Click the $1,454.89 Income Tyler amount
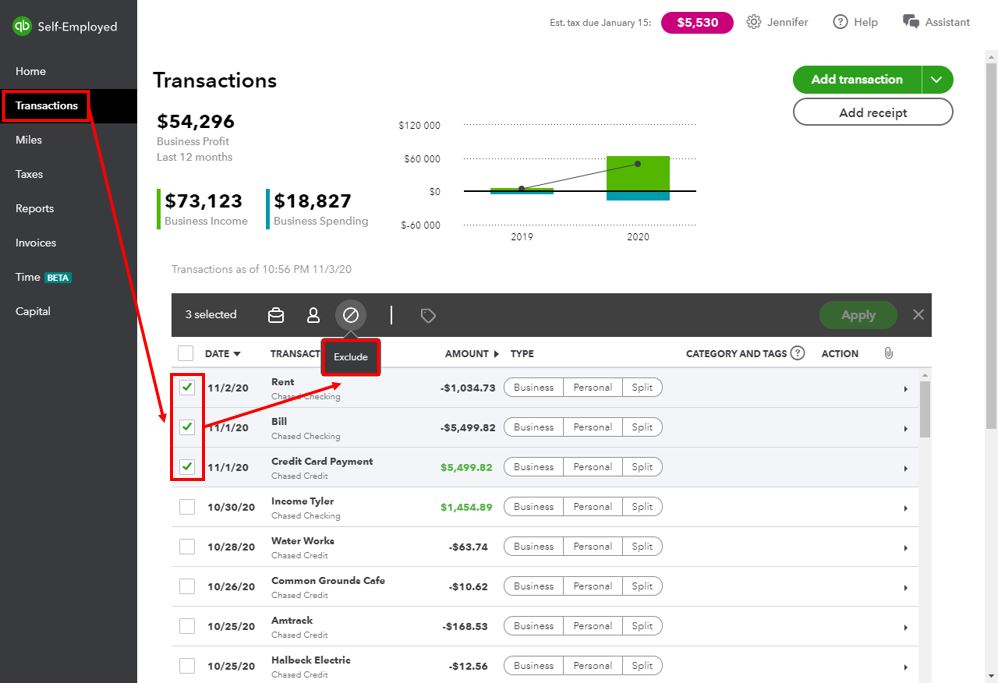 (x=467, y=507)
